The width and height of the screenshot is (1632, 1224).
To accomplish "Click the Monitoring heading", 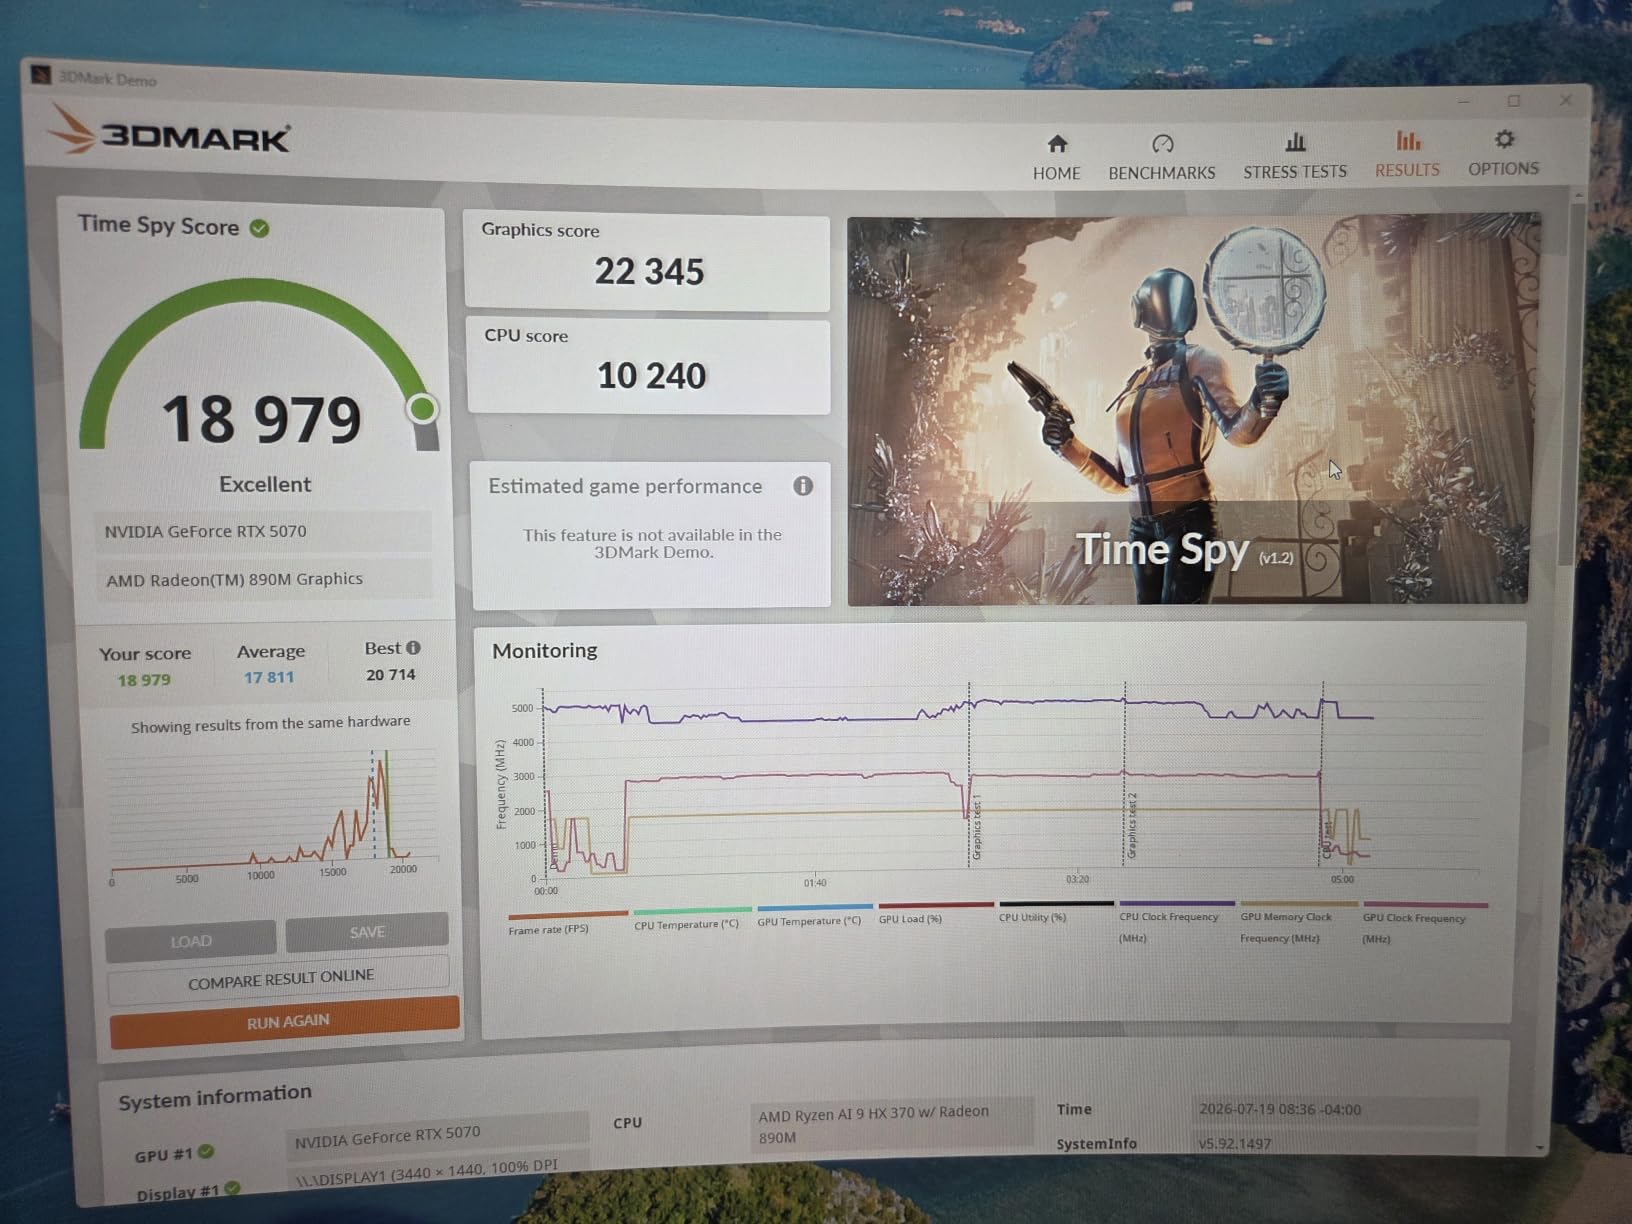I will [x=545, y=650].
